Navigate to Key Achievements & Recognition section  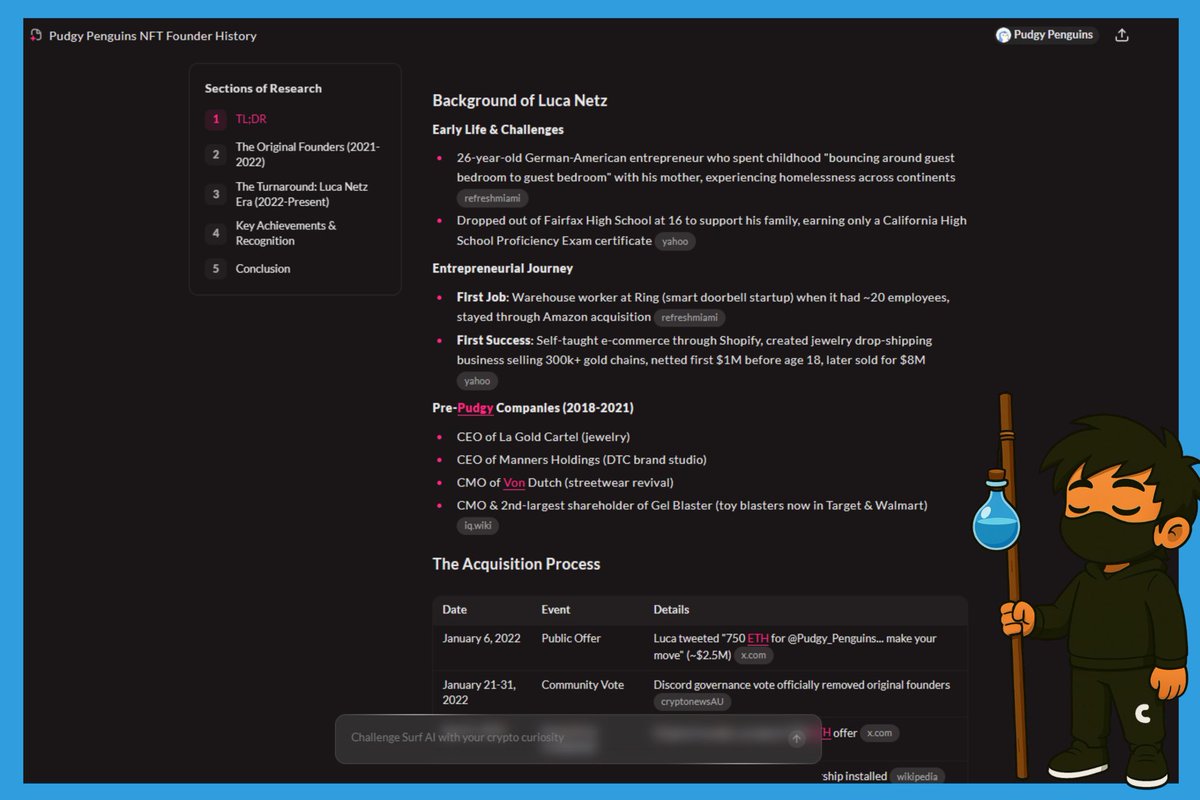click(x=286, y=233)
